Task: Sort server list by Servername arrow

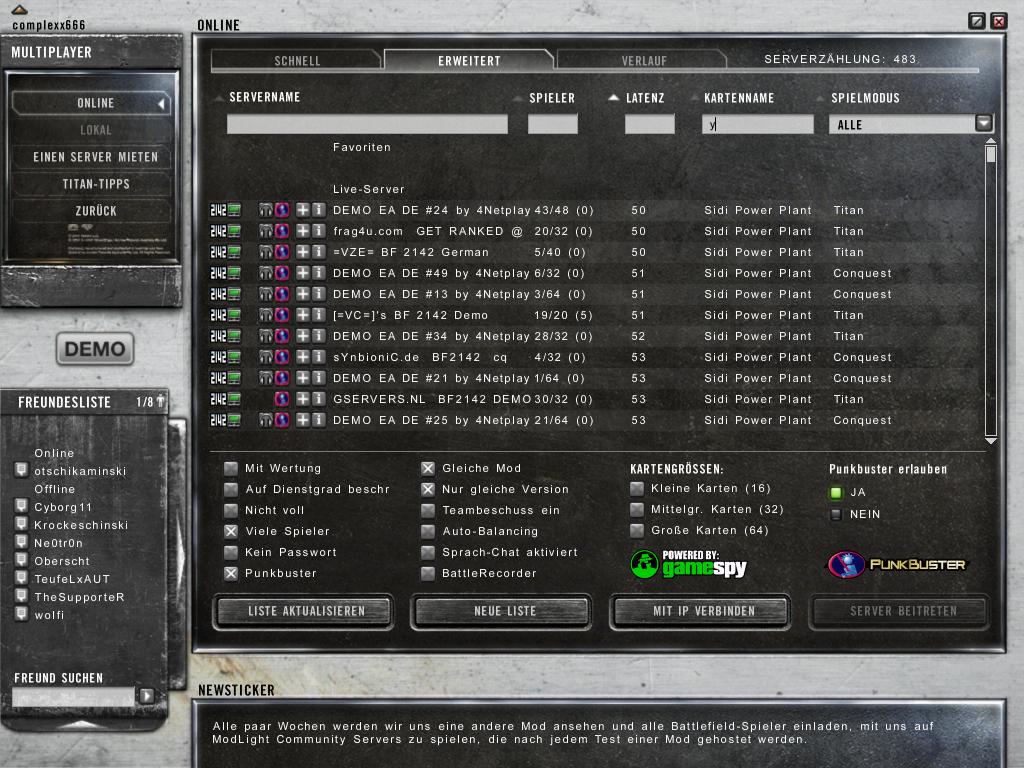Action: [219, 98]
